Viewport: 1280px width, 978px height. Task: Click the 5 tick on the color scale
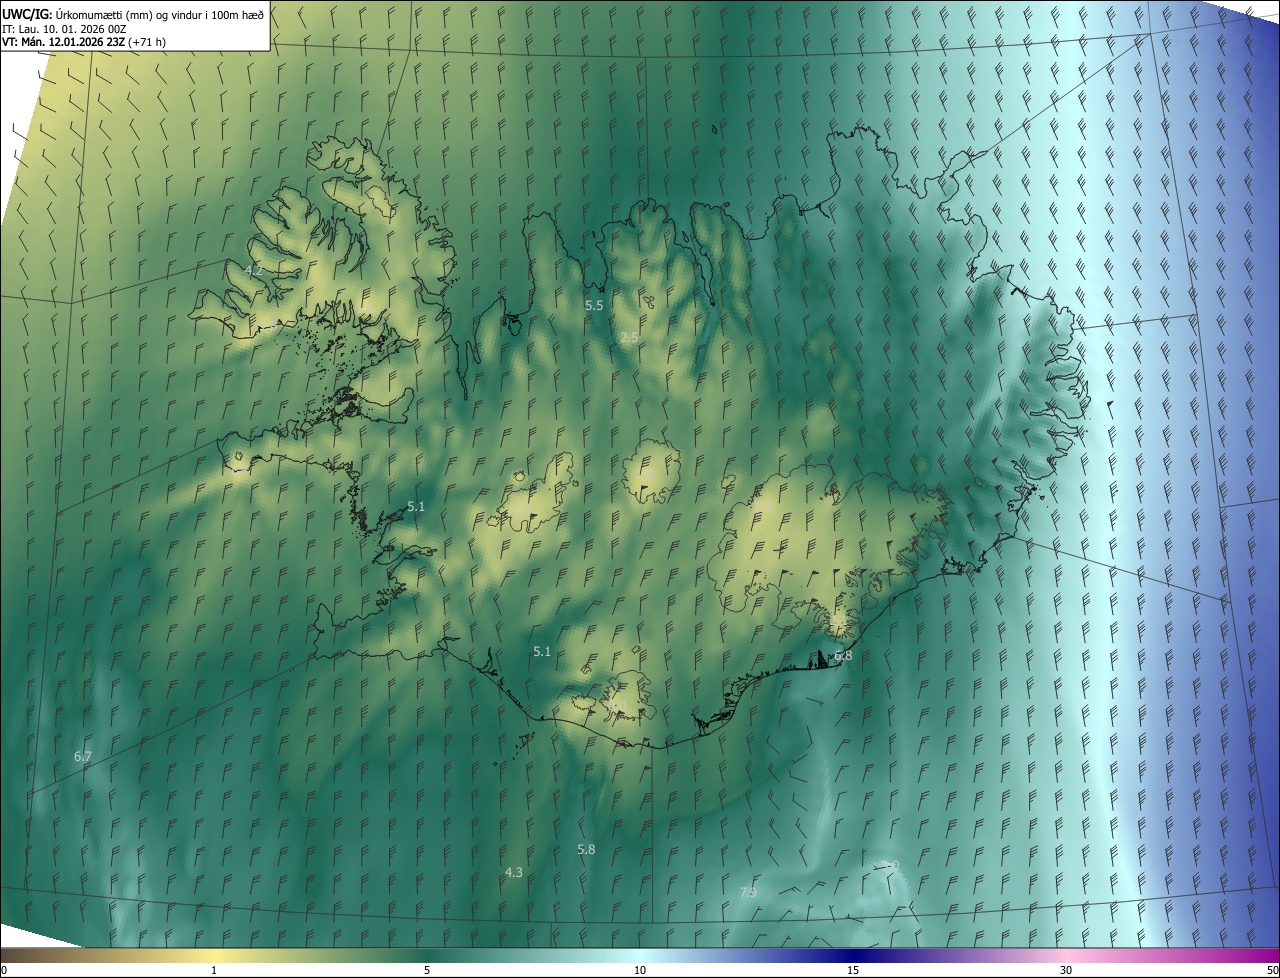(427, 970)
